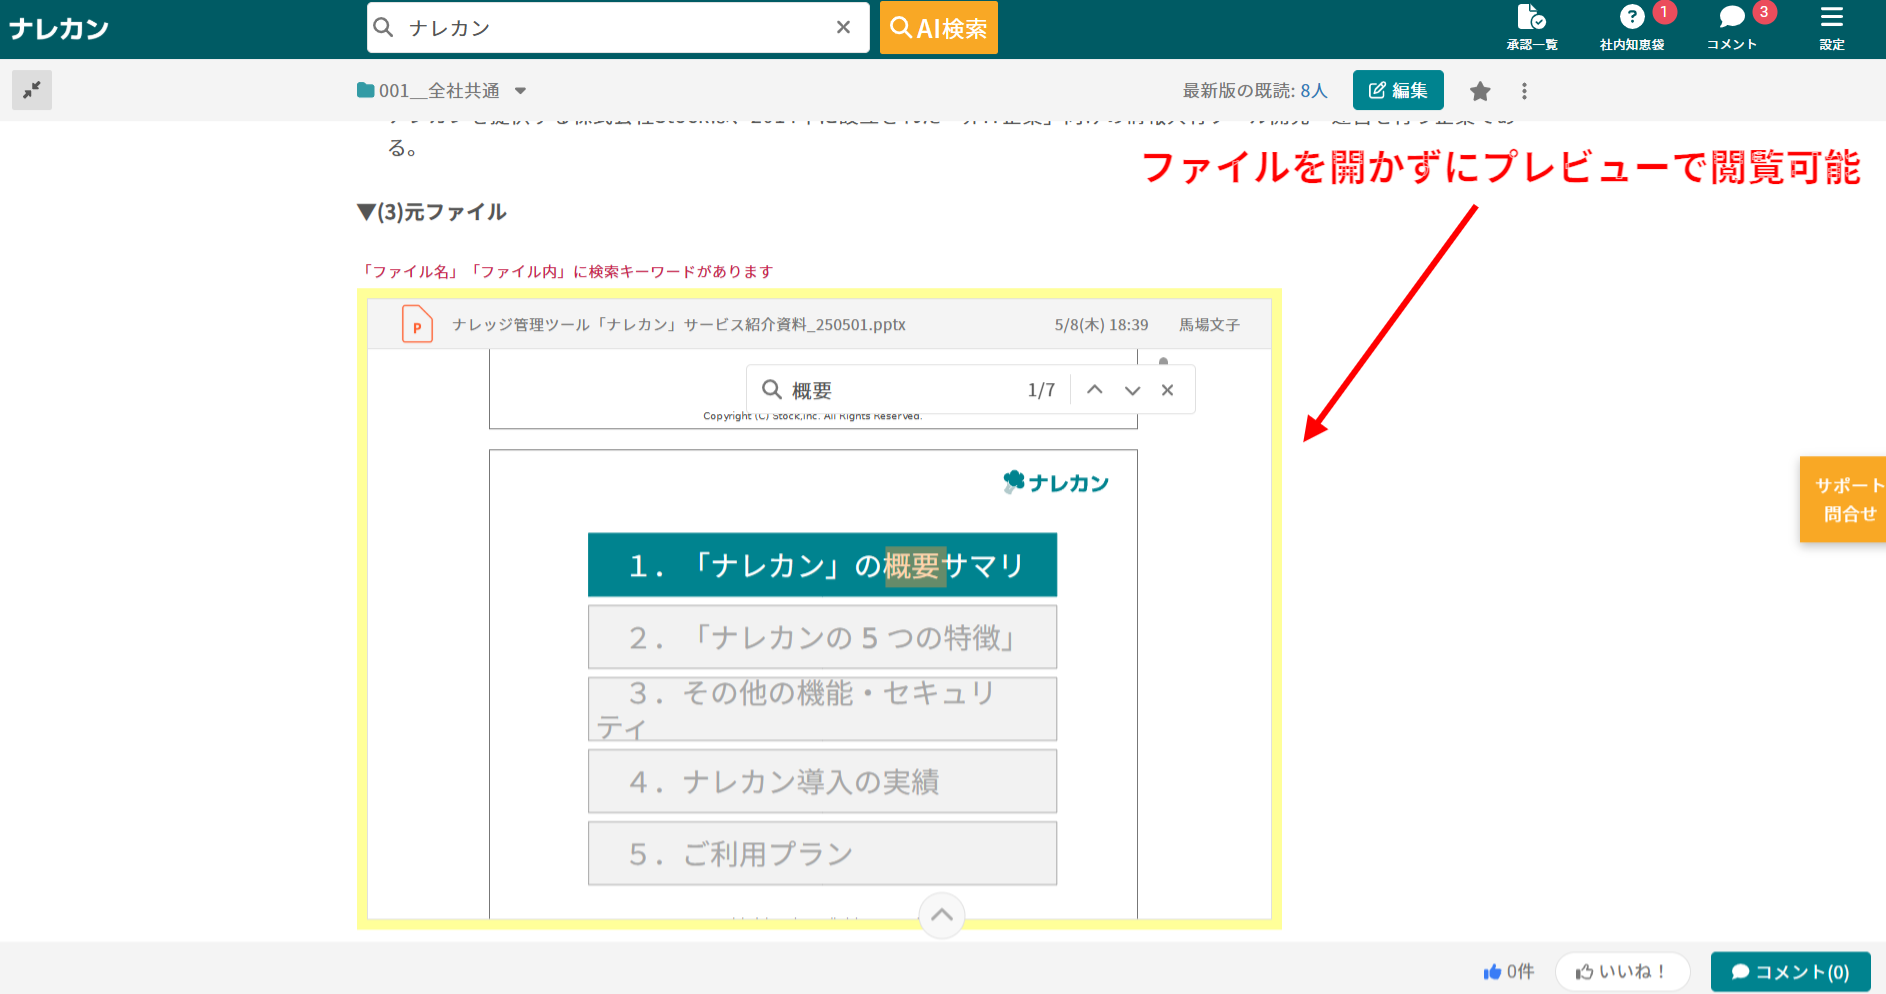Clear the ナレカン search field text
This screenshot has height=994, width=1886.
pyautogui.click(x=843, y=28)
